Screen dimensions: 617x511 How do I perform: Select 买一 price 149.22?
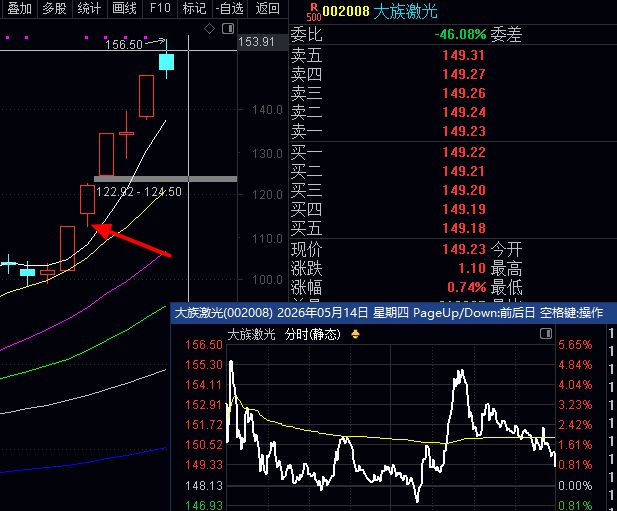(x=464, y=152)
